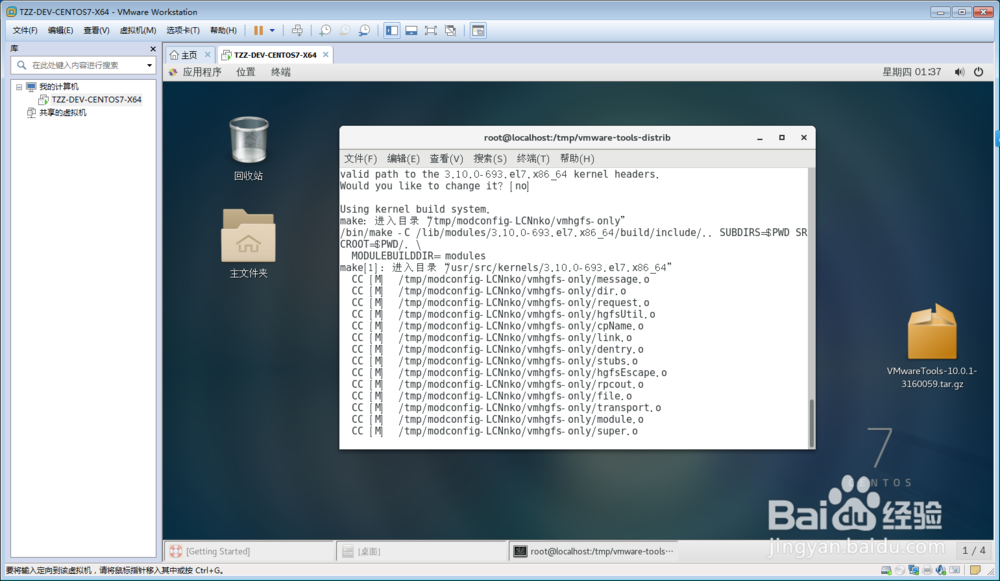Toggle the library sidebar view icon
The image size is (1000, 581).
point(392,30)
